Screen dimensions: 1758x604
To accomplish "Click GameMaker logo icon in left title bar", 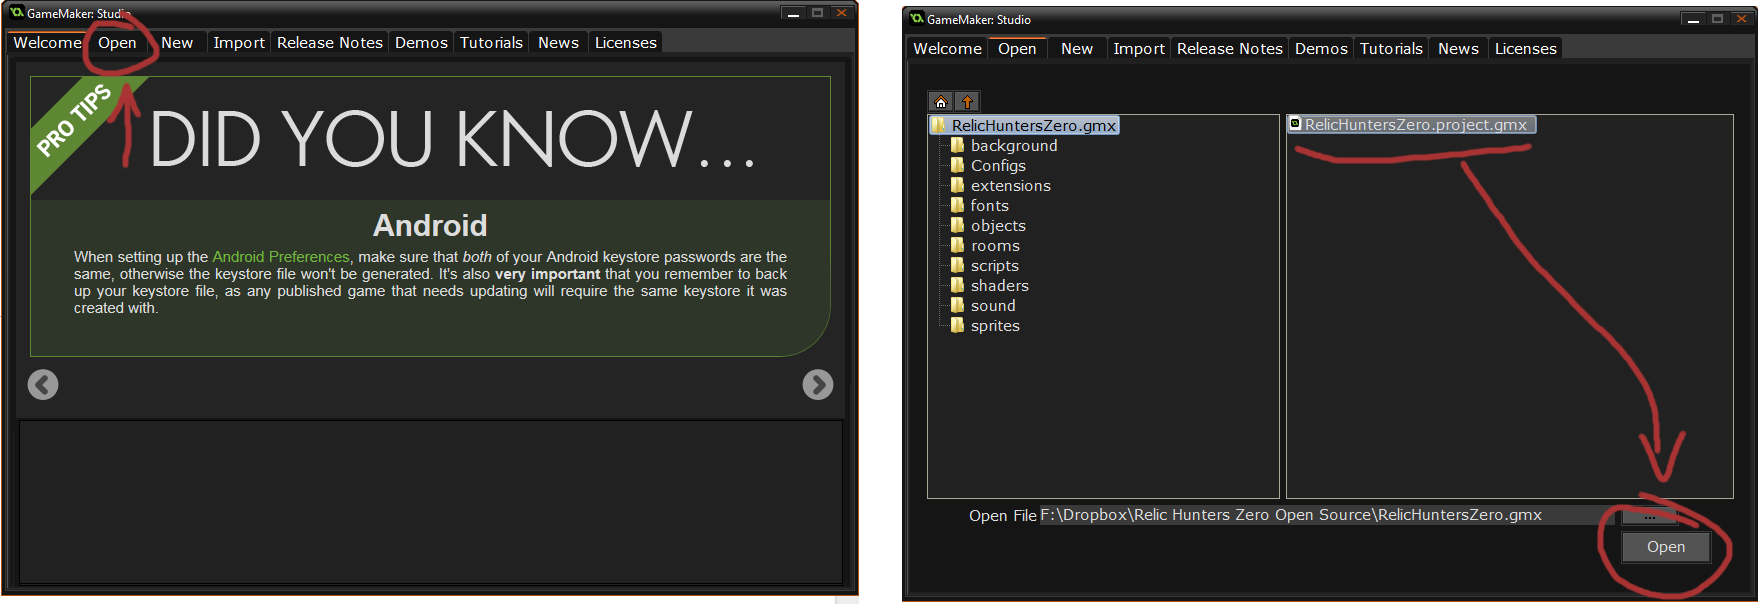I will coord(16,13).
